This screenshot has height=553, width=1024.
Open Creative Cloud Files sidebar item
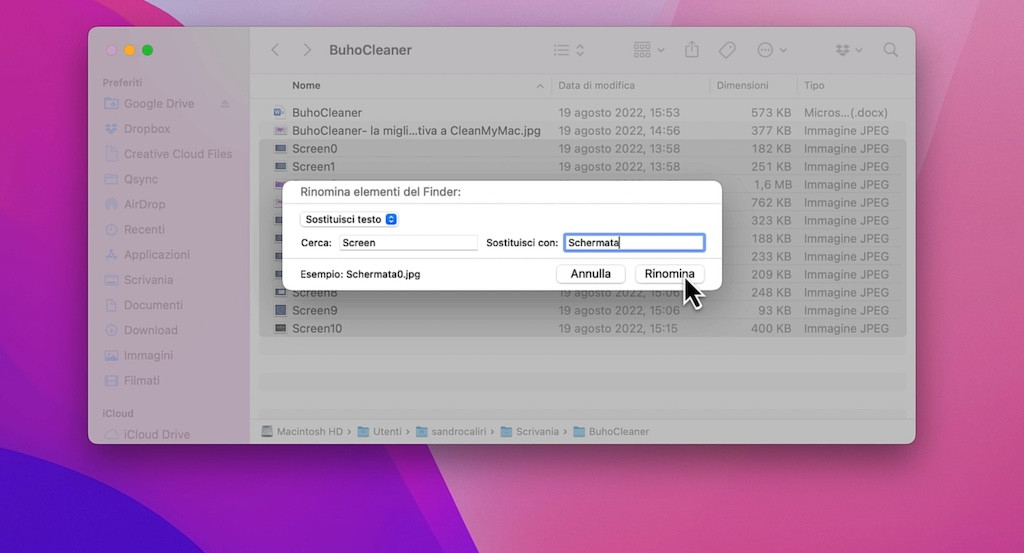tap(178, 154)
